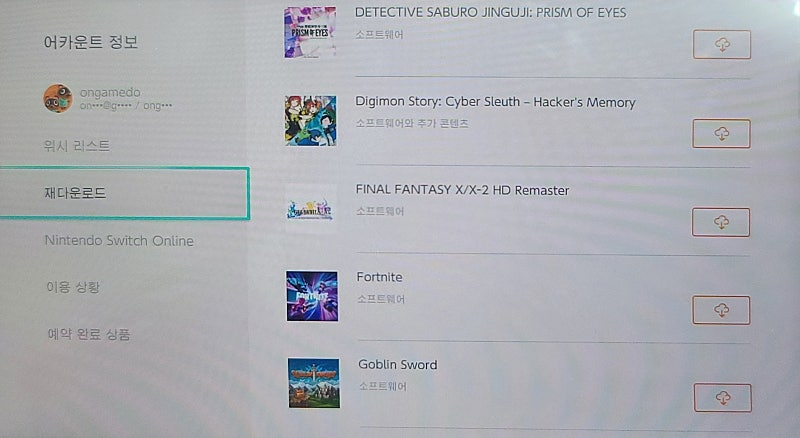Click the cloud download icon for Fortnite
Image resolution: width=800 pixels, height=438 pixels.
click(721, 310)
